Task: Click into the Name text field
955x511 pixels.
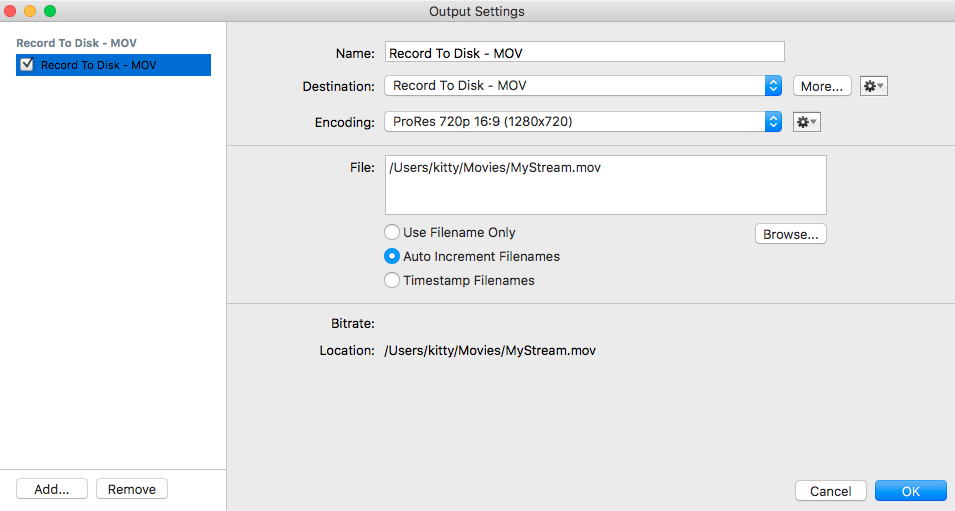Action: click(x=585, y=52)
